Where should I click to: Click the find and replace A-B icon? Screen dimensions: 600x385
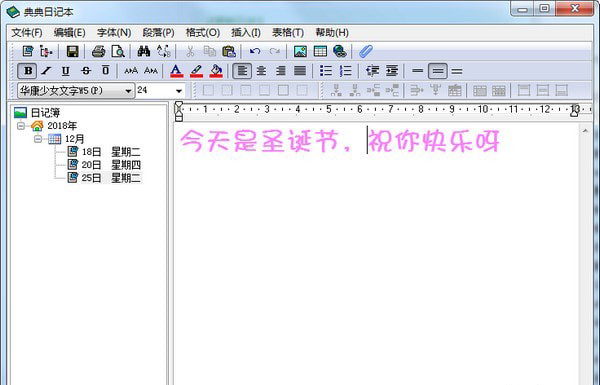point(164,51)
